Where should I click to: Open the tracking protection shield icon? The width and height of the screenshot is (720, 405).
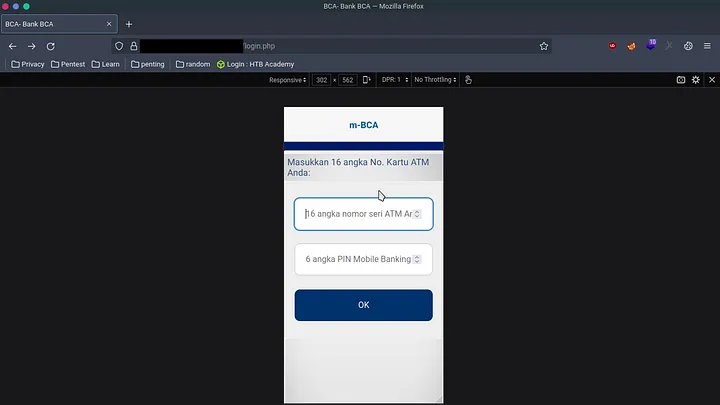point(119,46)
